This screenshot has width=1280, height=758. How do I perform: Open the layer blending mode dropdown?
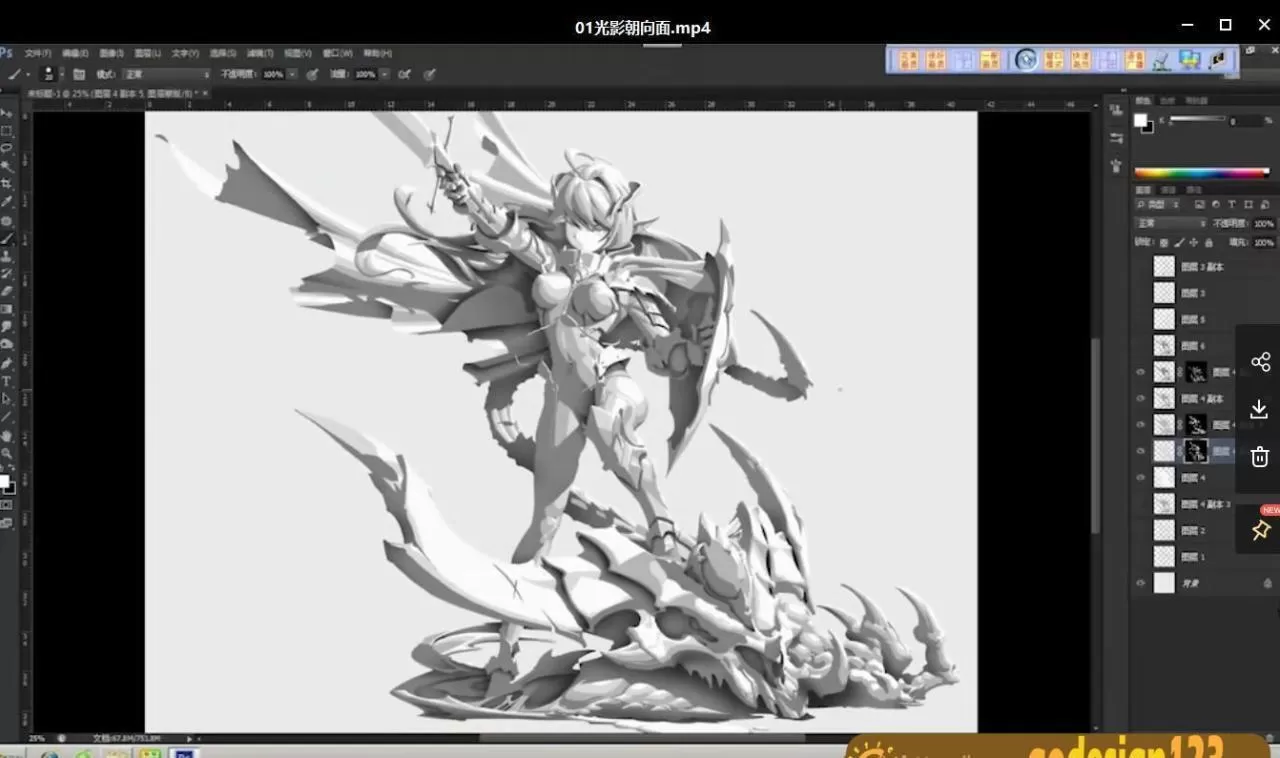click(1170, 224)
